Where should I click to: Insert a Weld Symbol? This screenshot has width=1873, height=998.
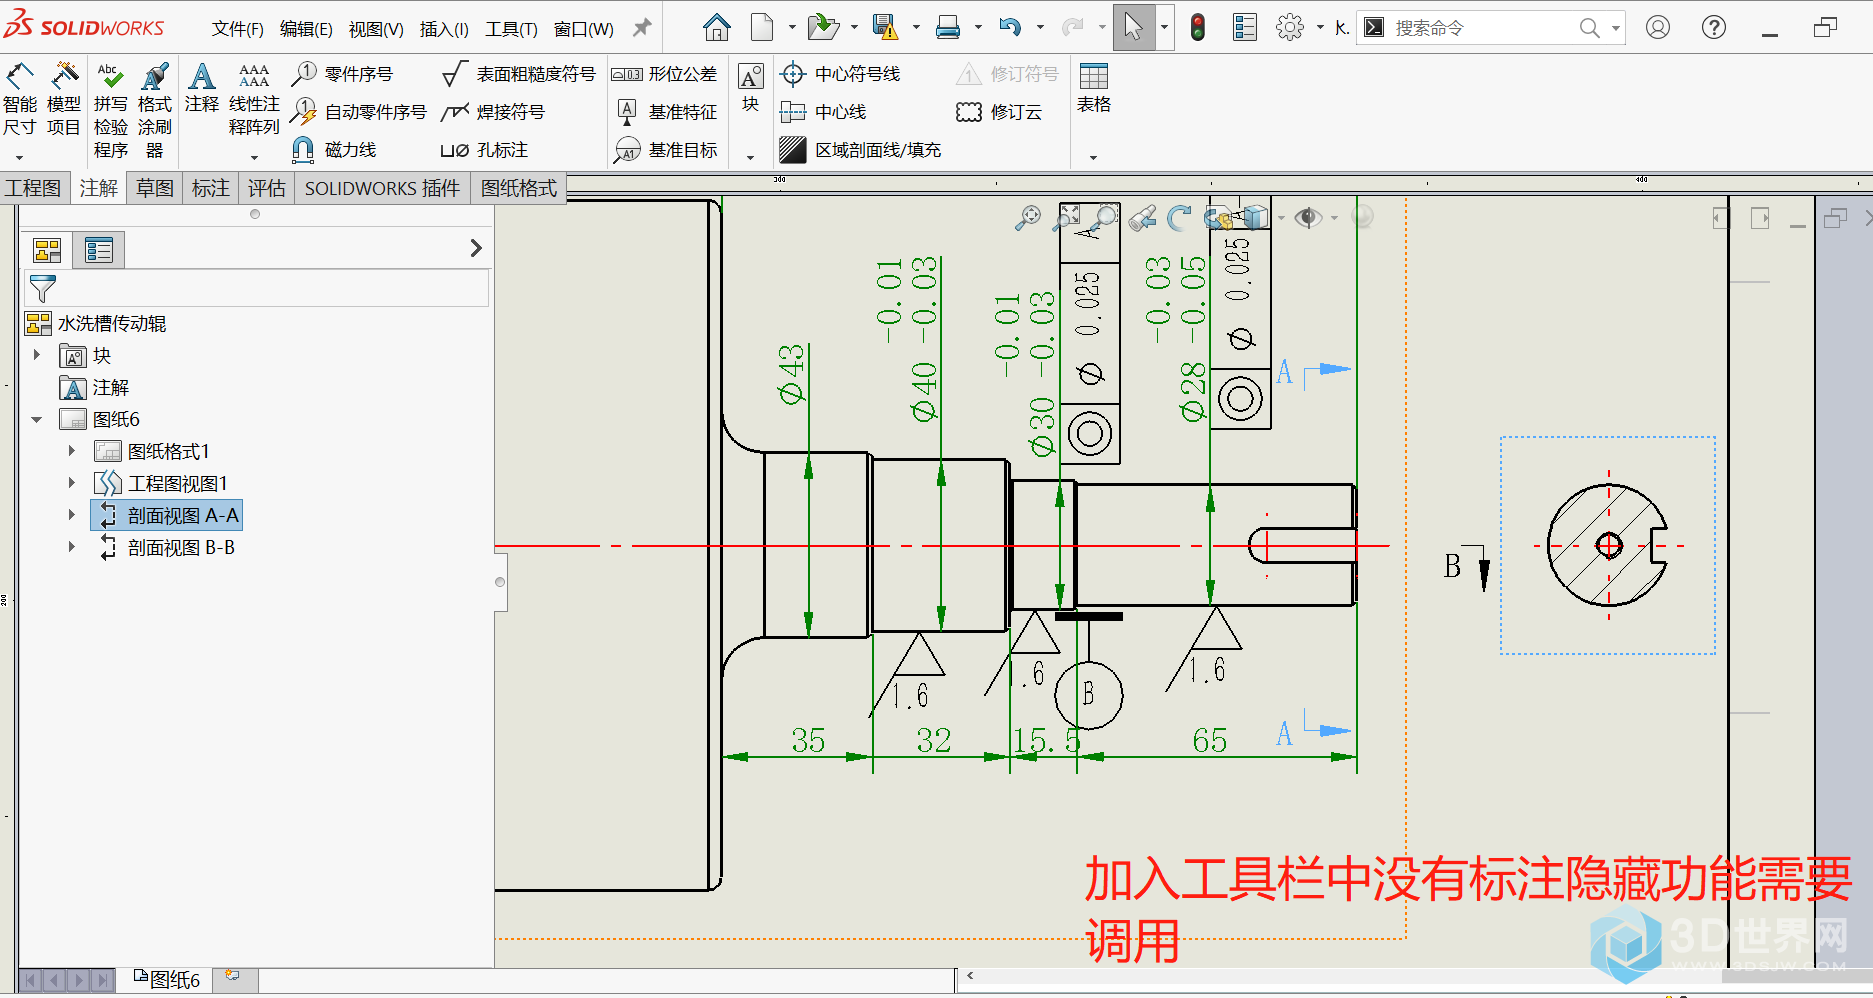coord(493,112)
